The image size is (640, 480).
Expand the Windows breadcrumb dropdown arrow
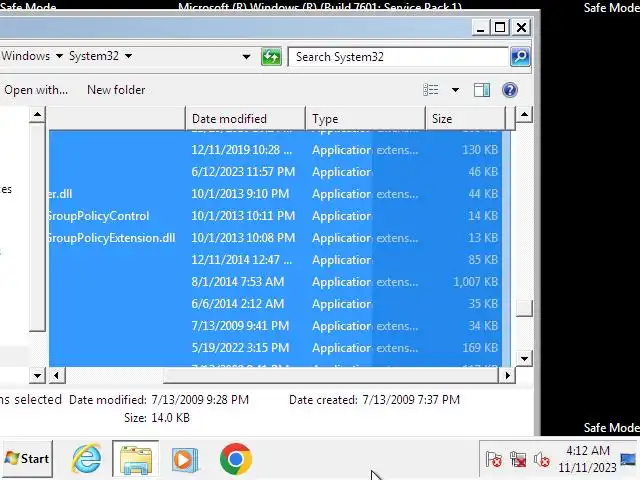59,56
